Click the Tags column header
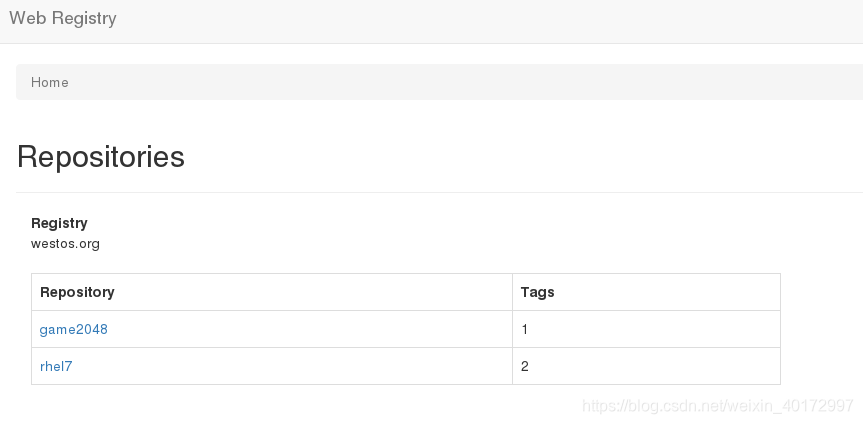Image resolution: width=863 pixels, height=424 pixels. coord(537,292)
